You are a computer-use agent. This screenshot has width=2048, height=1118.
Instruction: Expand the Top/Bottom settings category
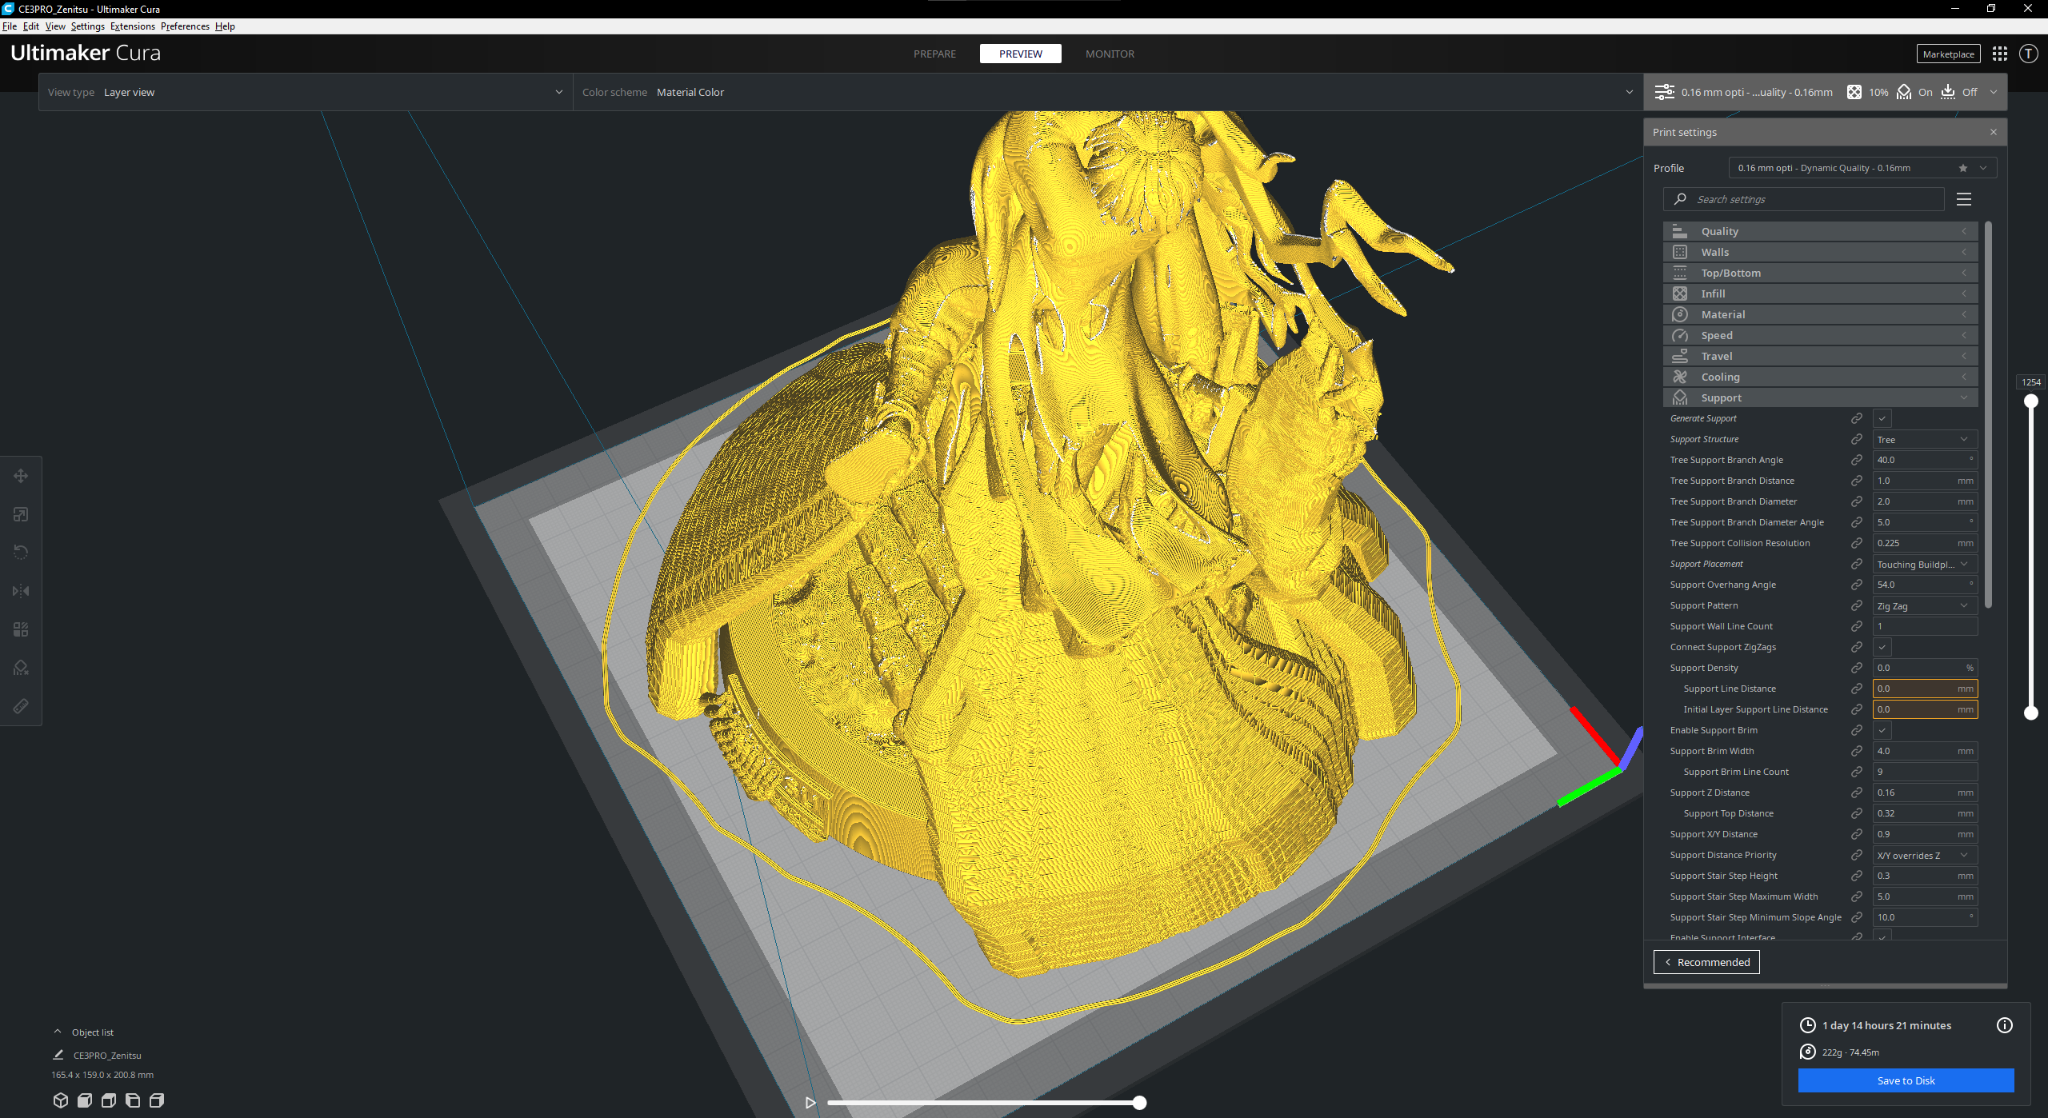point(1820,273)
